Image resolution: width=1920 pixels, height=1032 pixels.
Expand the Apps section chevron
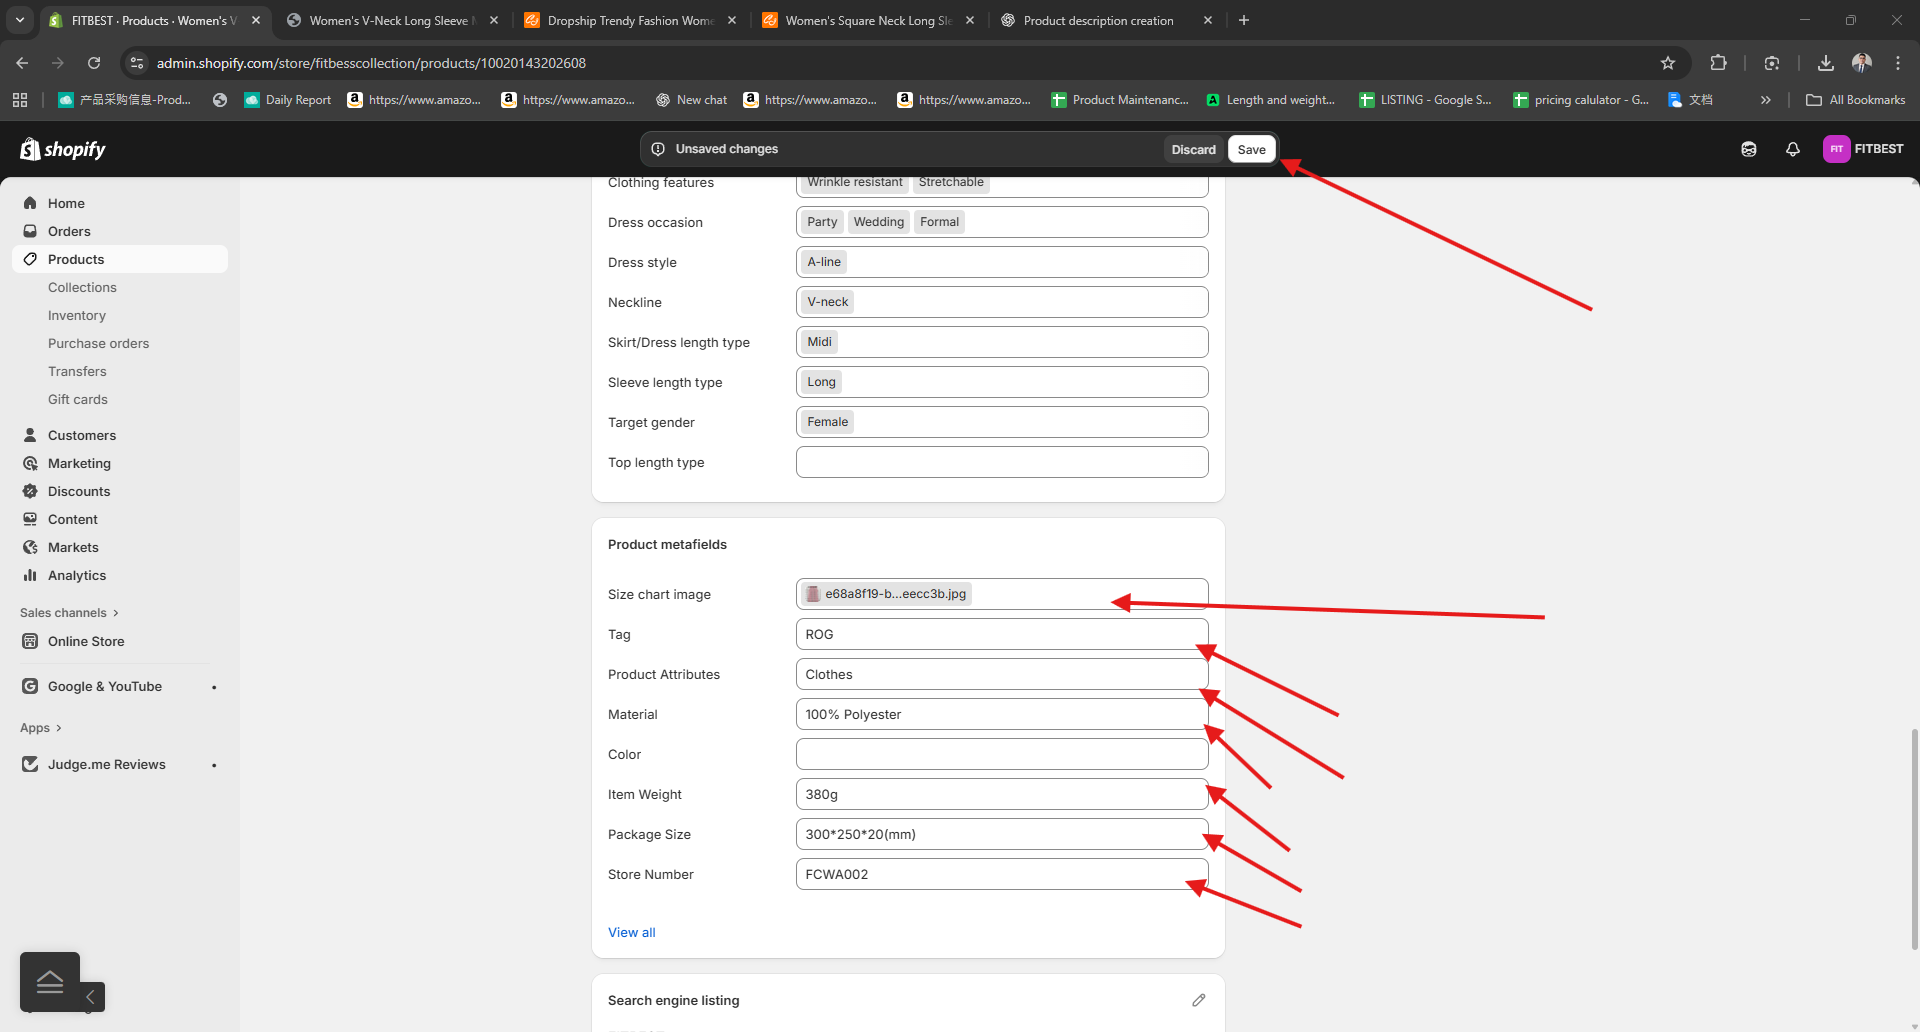59,728
